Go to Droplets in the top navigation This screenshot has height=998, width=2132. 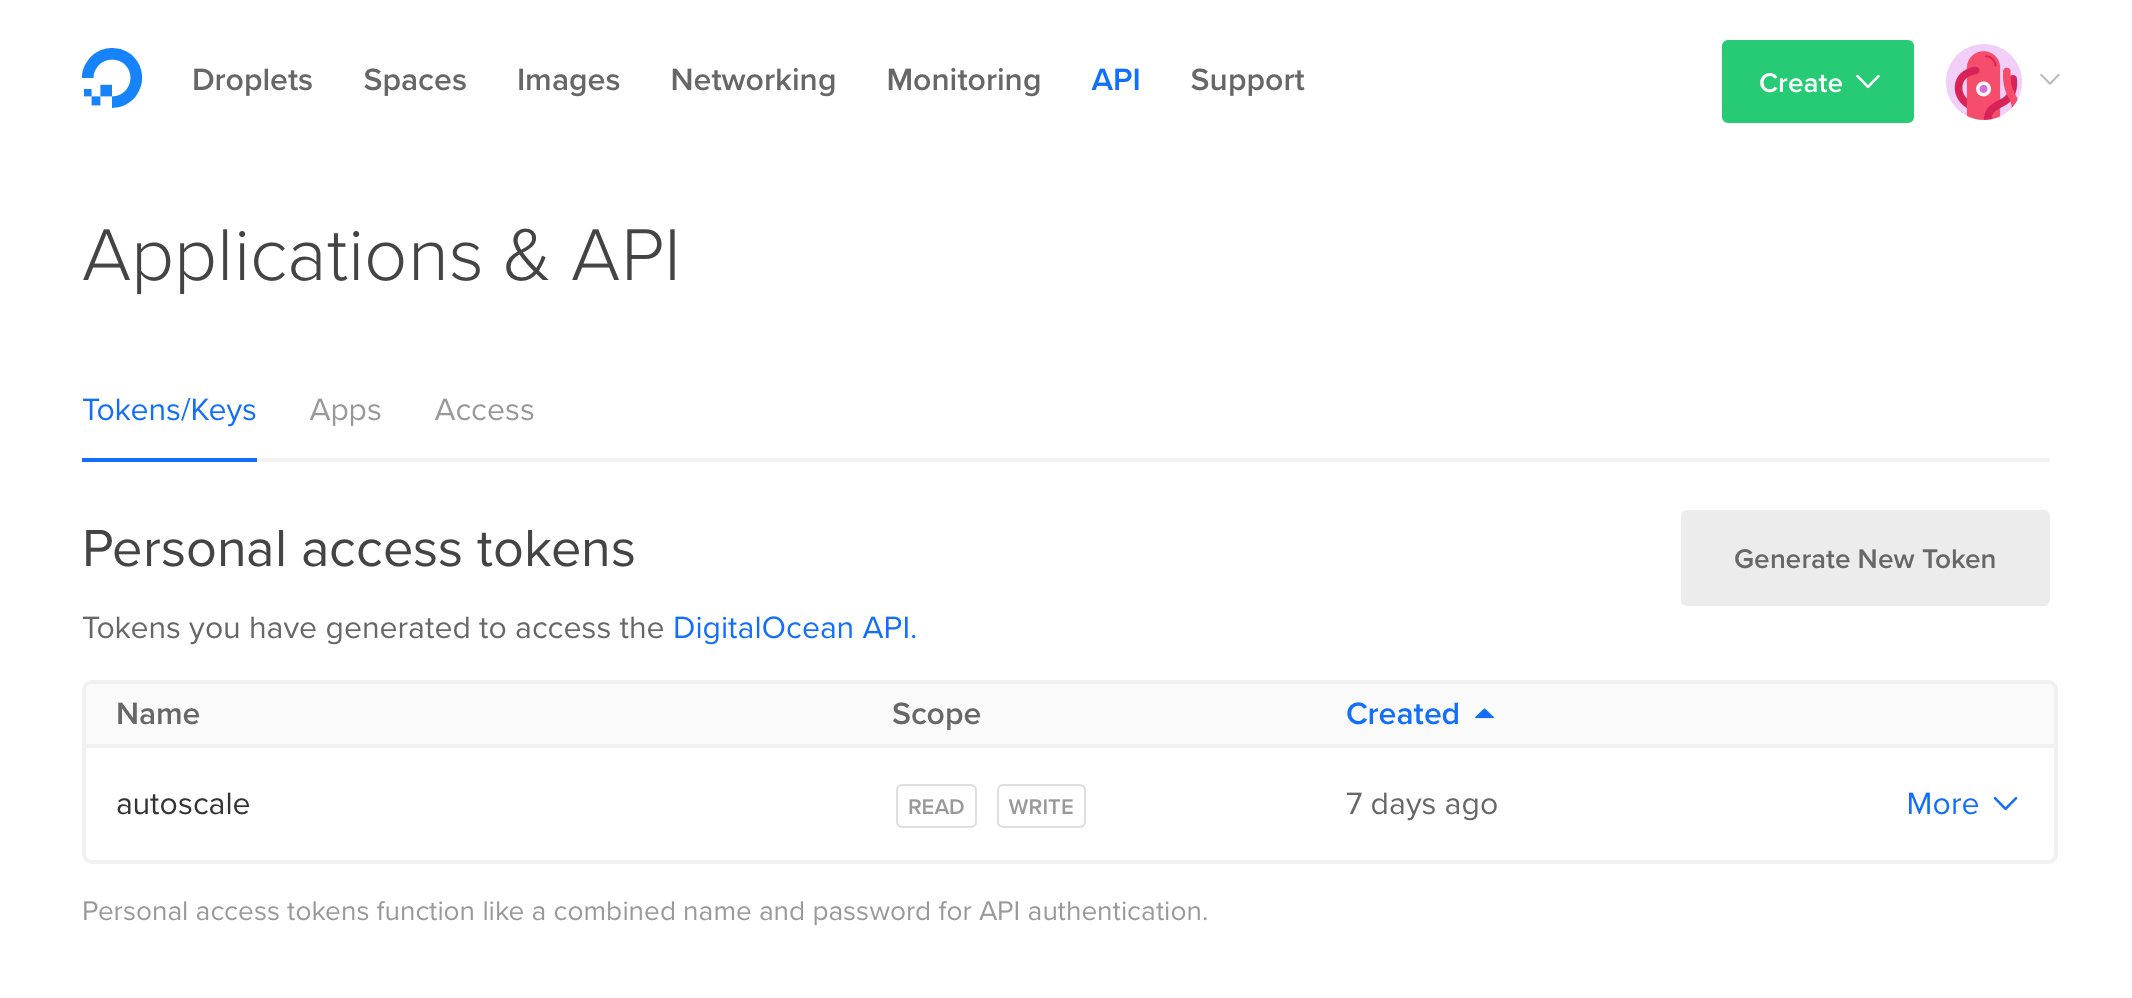pos(252,80)
